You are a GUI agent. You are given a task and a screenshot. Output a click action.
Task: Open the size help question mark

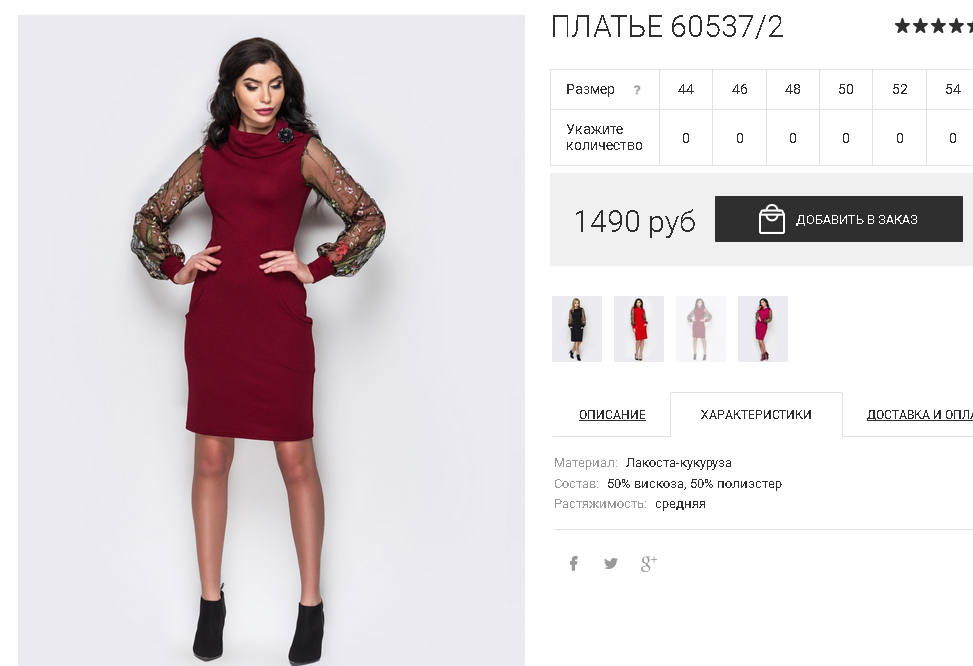(x=637, y=90)
